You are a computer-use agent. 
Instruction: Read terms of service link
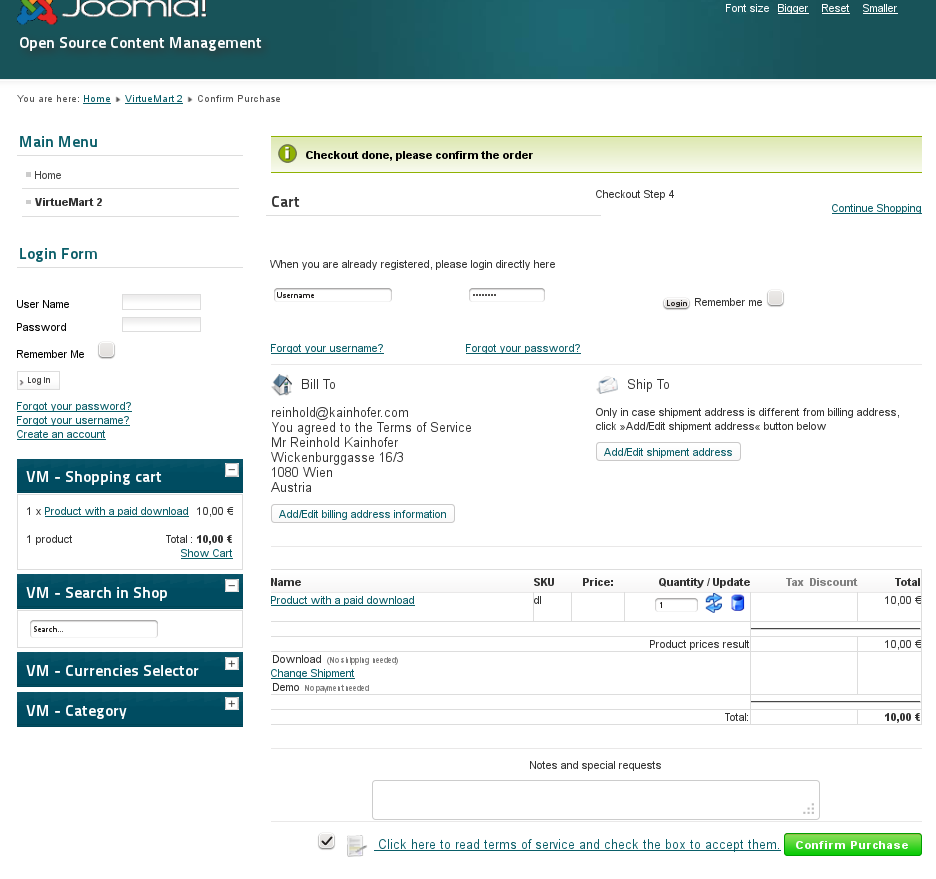point(577,844)
